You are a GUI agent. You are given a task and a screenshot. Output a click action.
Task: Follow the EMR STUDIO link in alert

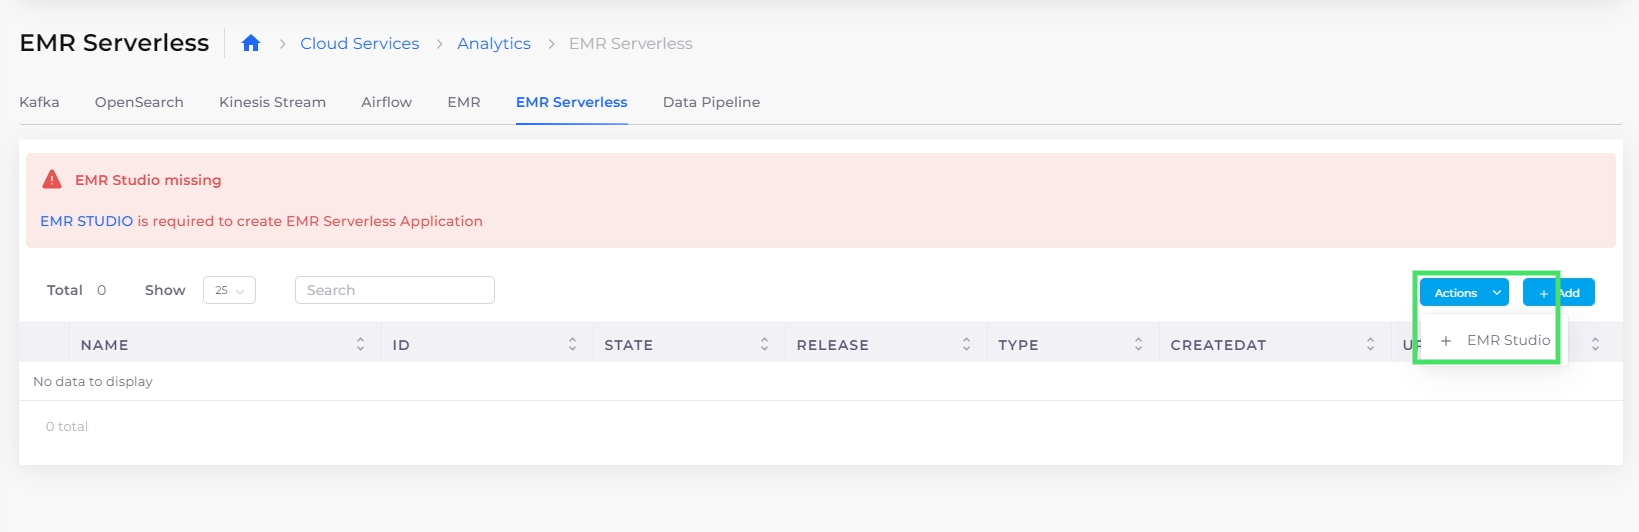click(x=86, y=221)
